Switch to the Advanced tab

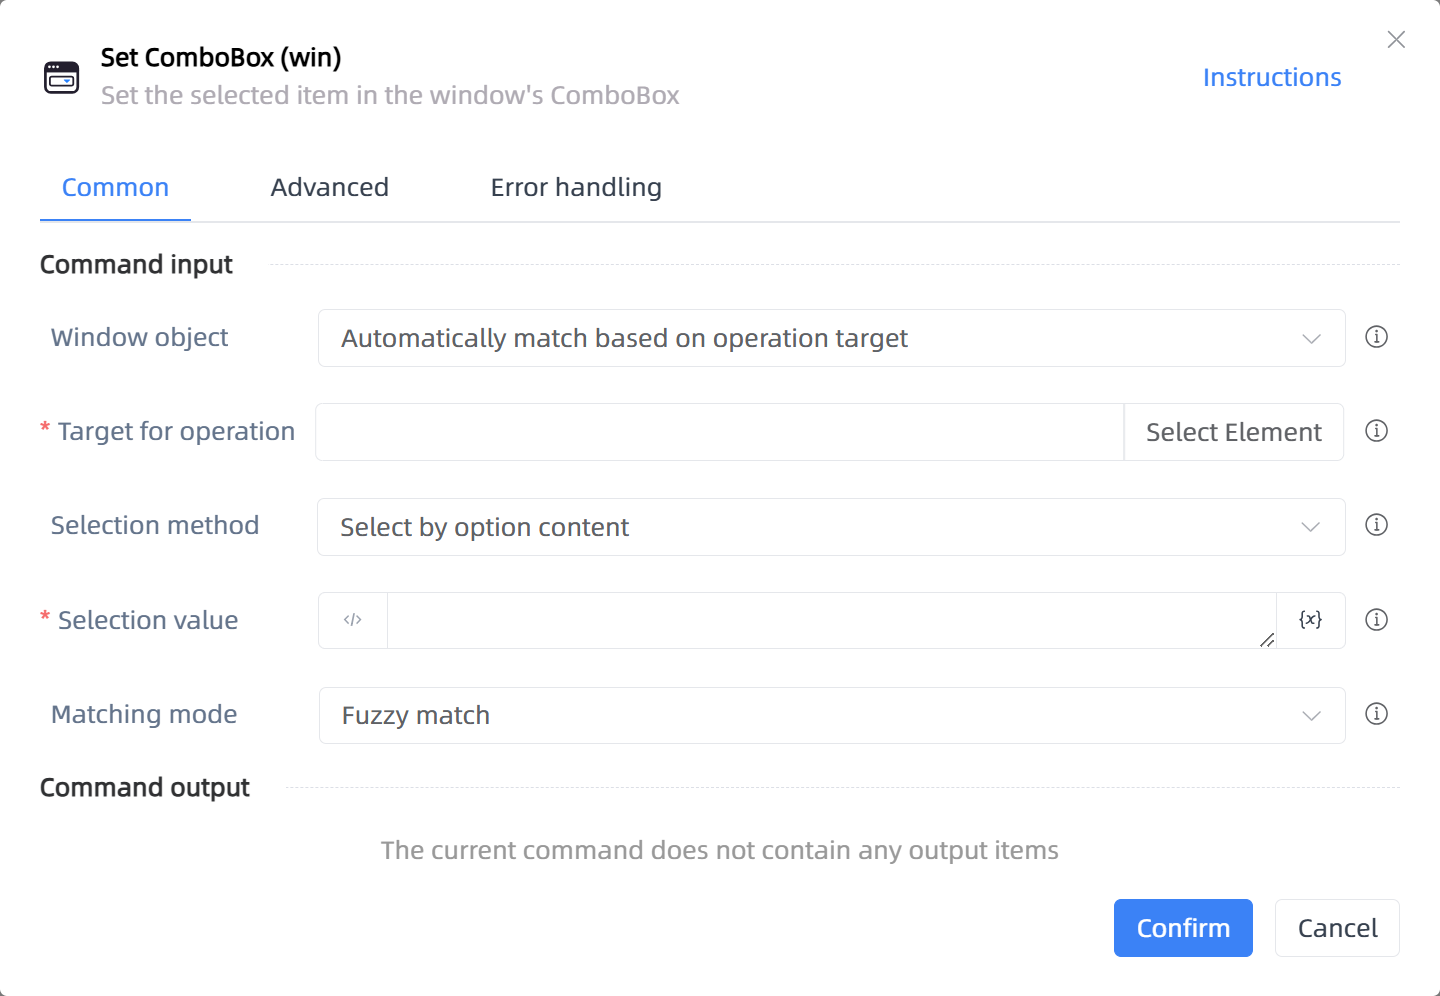[x=329, y=187]
